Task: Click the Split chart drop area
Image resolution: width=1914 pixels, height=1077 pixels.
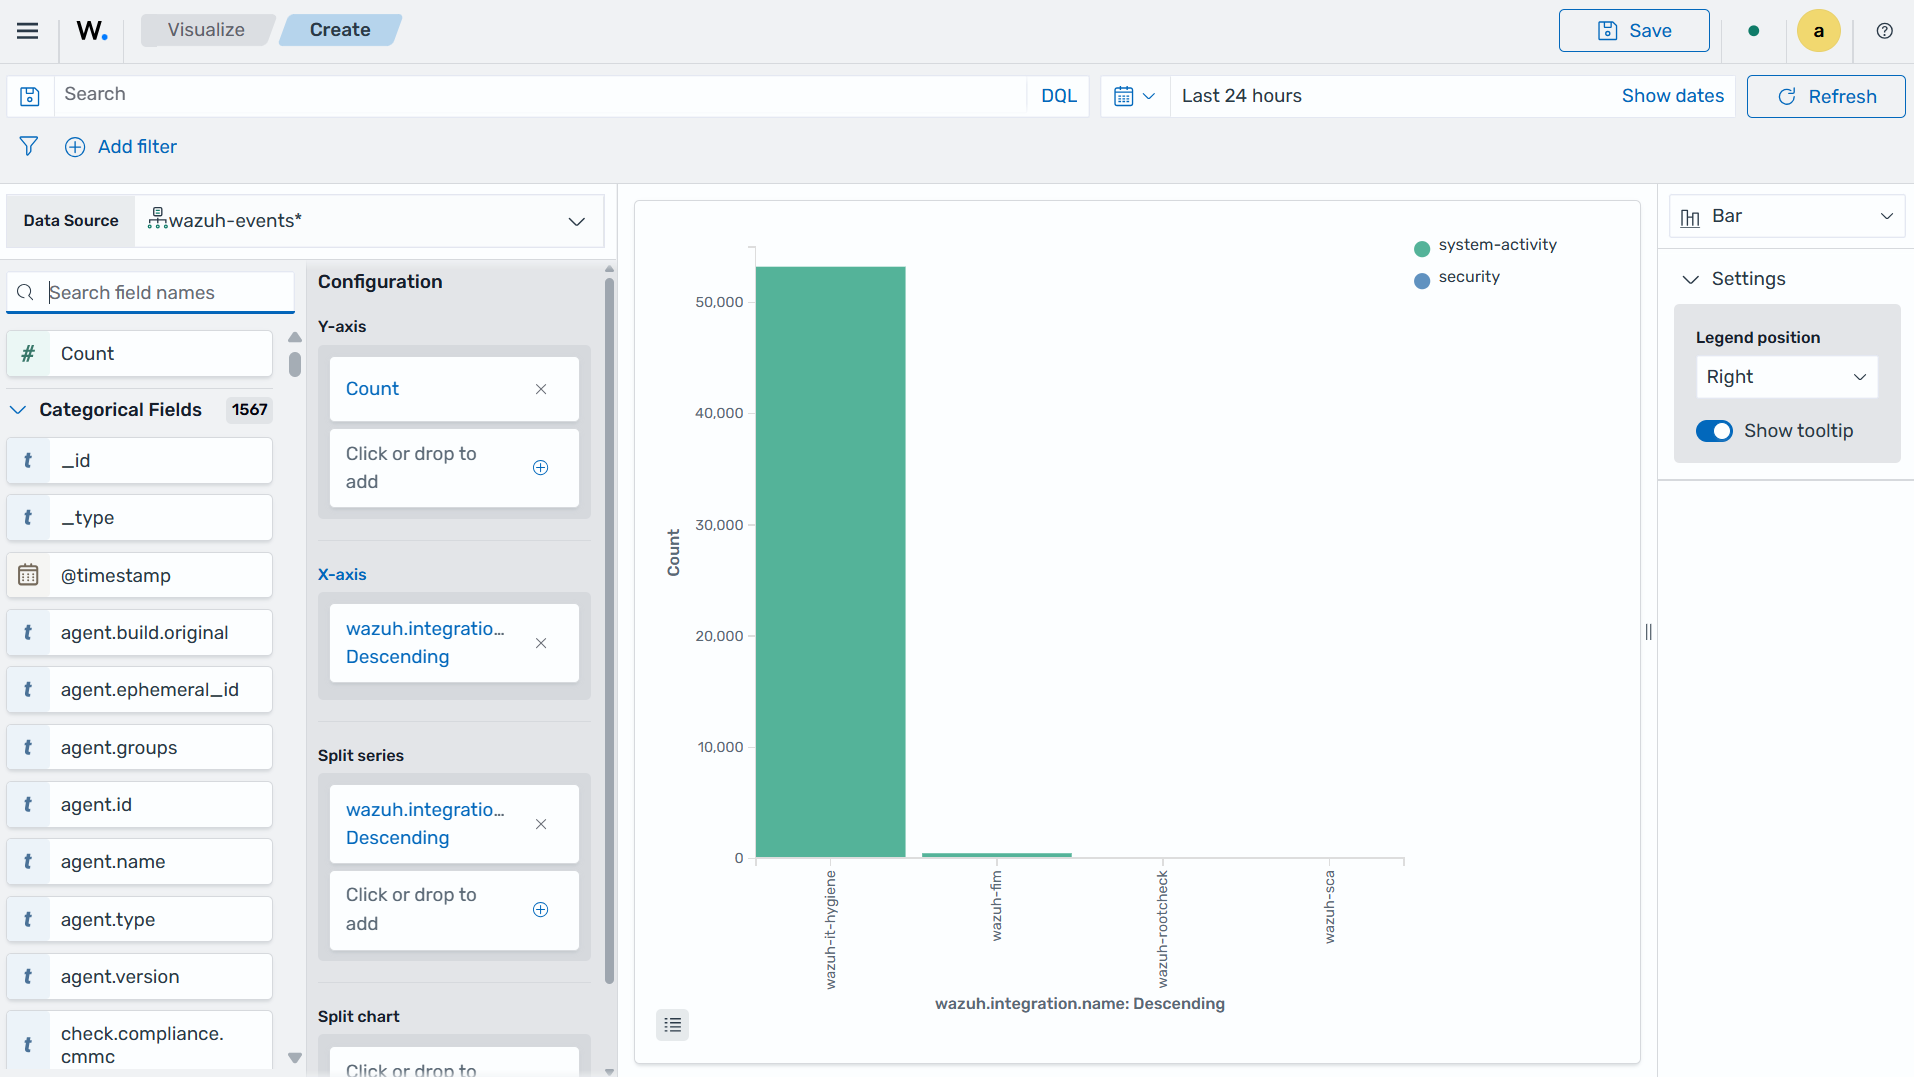Action: (454, 1062)
